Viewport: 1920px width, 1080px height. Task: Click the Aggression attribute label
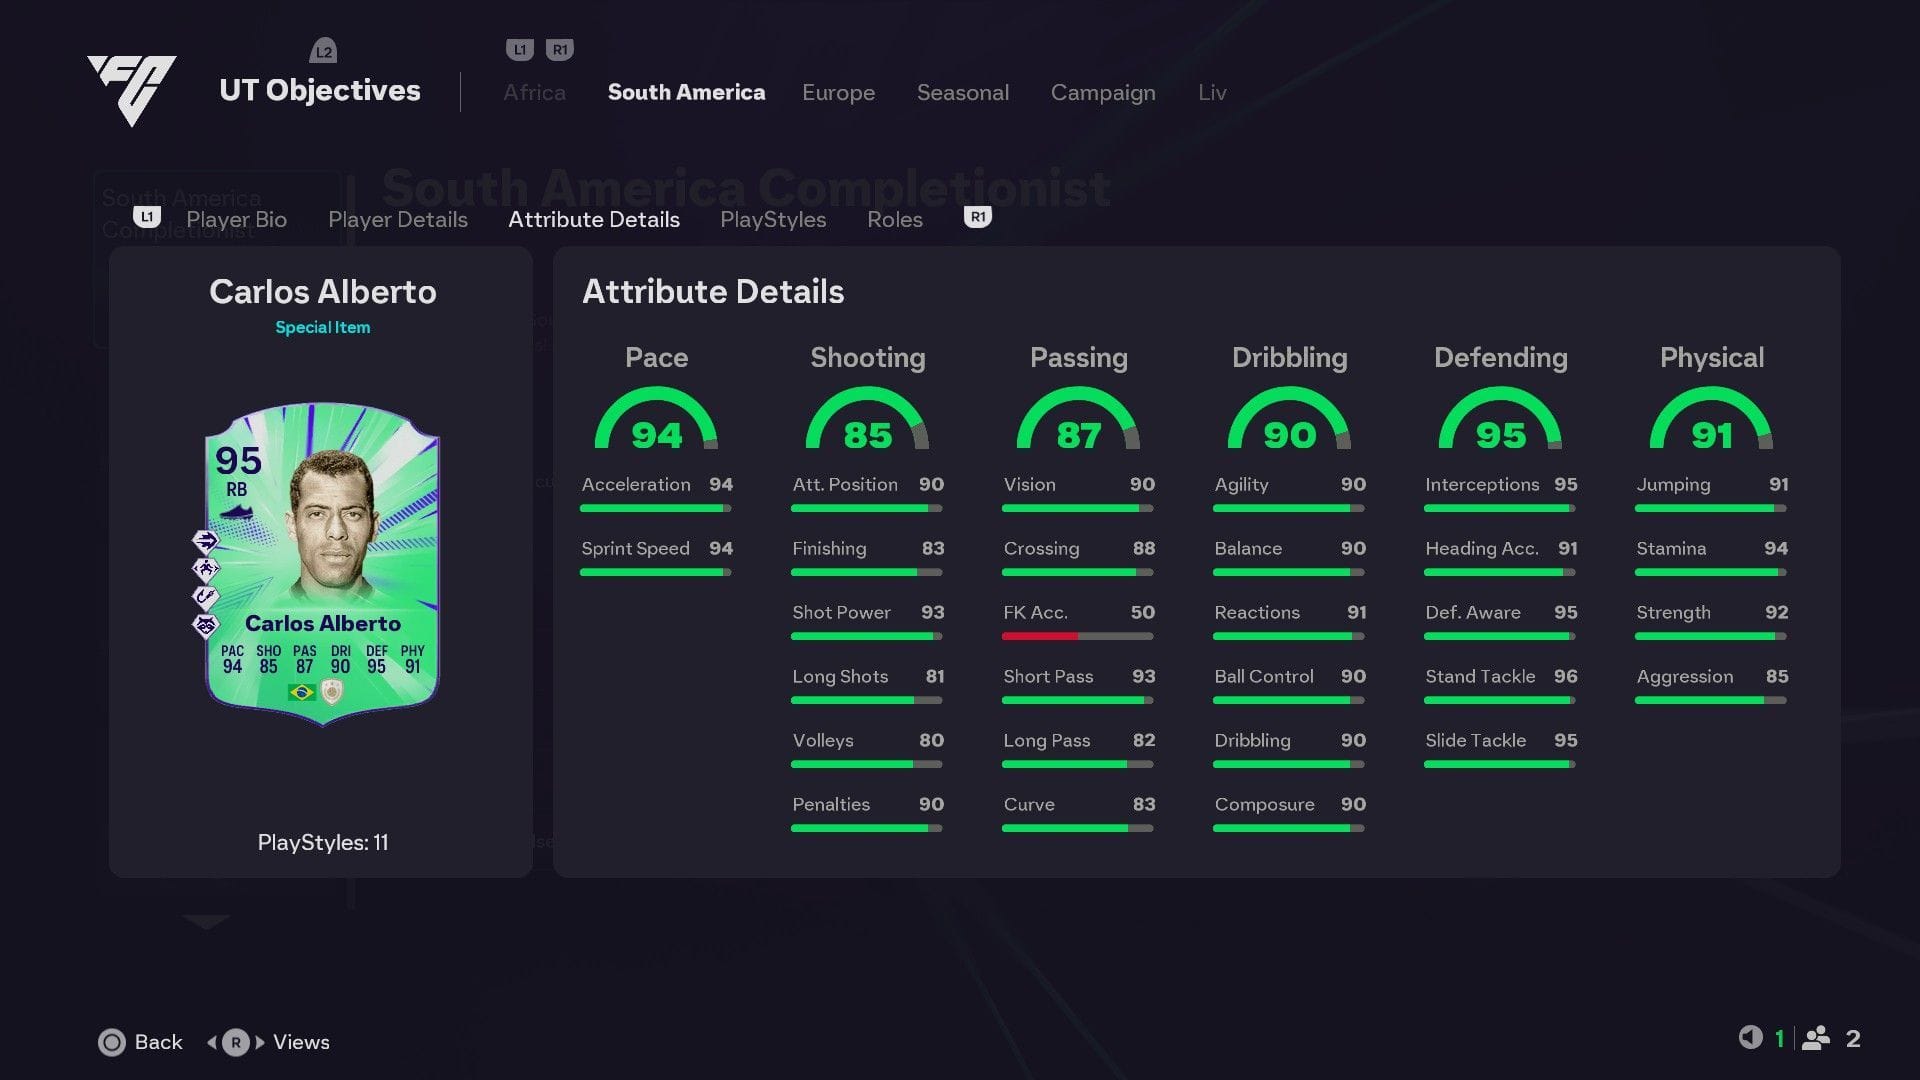1684,677
